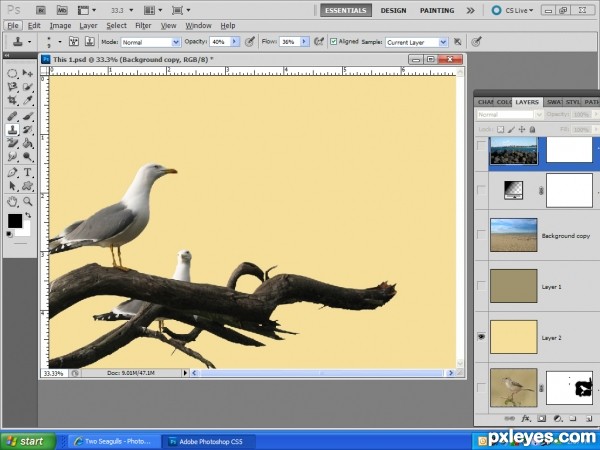
Task: Switch to the Swatches panel tab
Action: (554, 102)
